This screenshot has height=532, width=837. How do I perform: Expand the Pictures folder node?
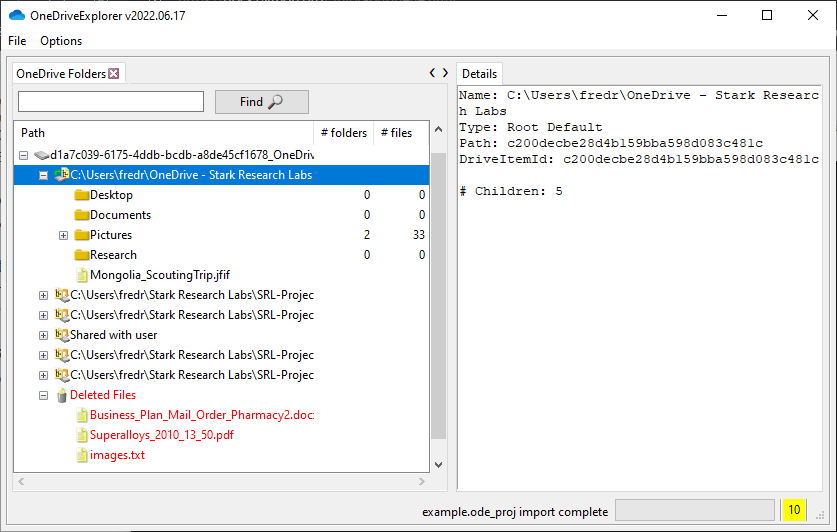[64, 235]
